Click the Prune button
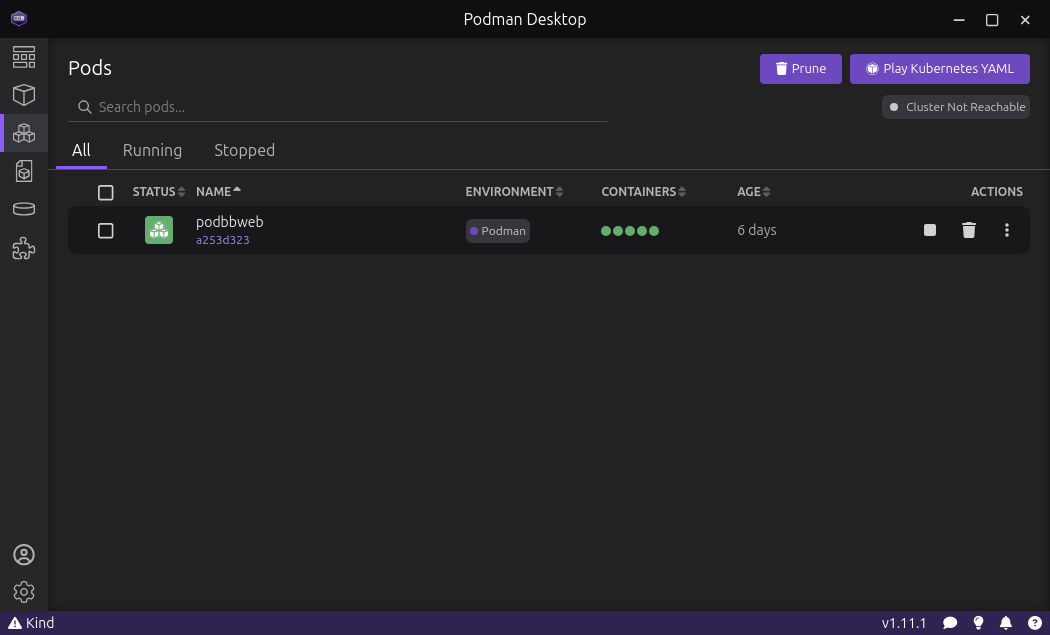Viewport: 1050px width, 635px height. coord(800,69)
